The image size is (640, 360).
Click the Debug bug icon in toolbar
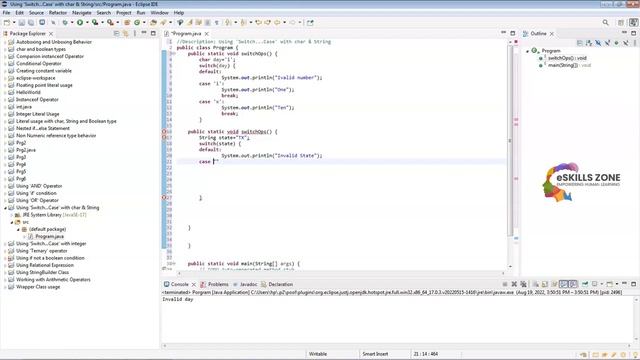[65, 23]
